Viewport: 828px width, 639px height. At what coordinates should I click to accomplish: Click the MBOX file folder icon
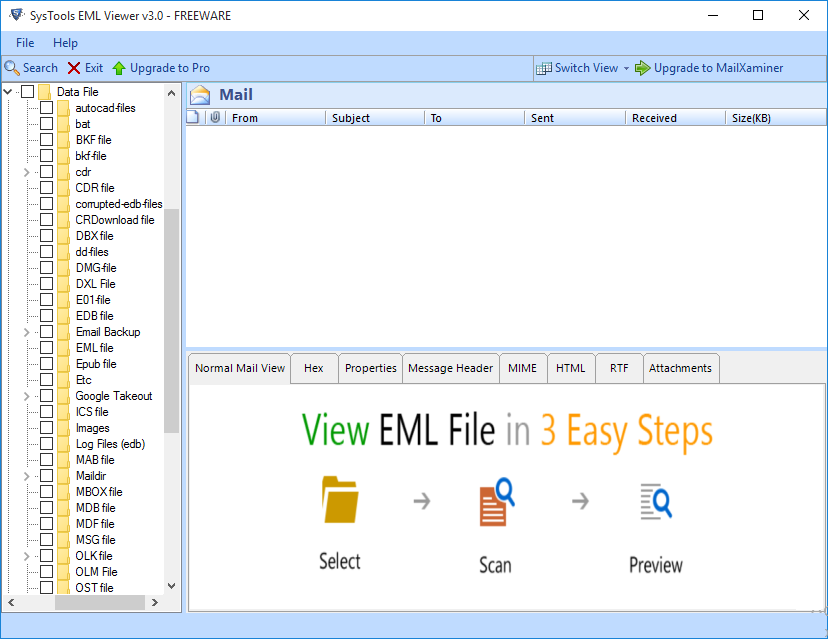click(x=63, y=492)
